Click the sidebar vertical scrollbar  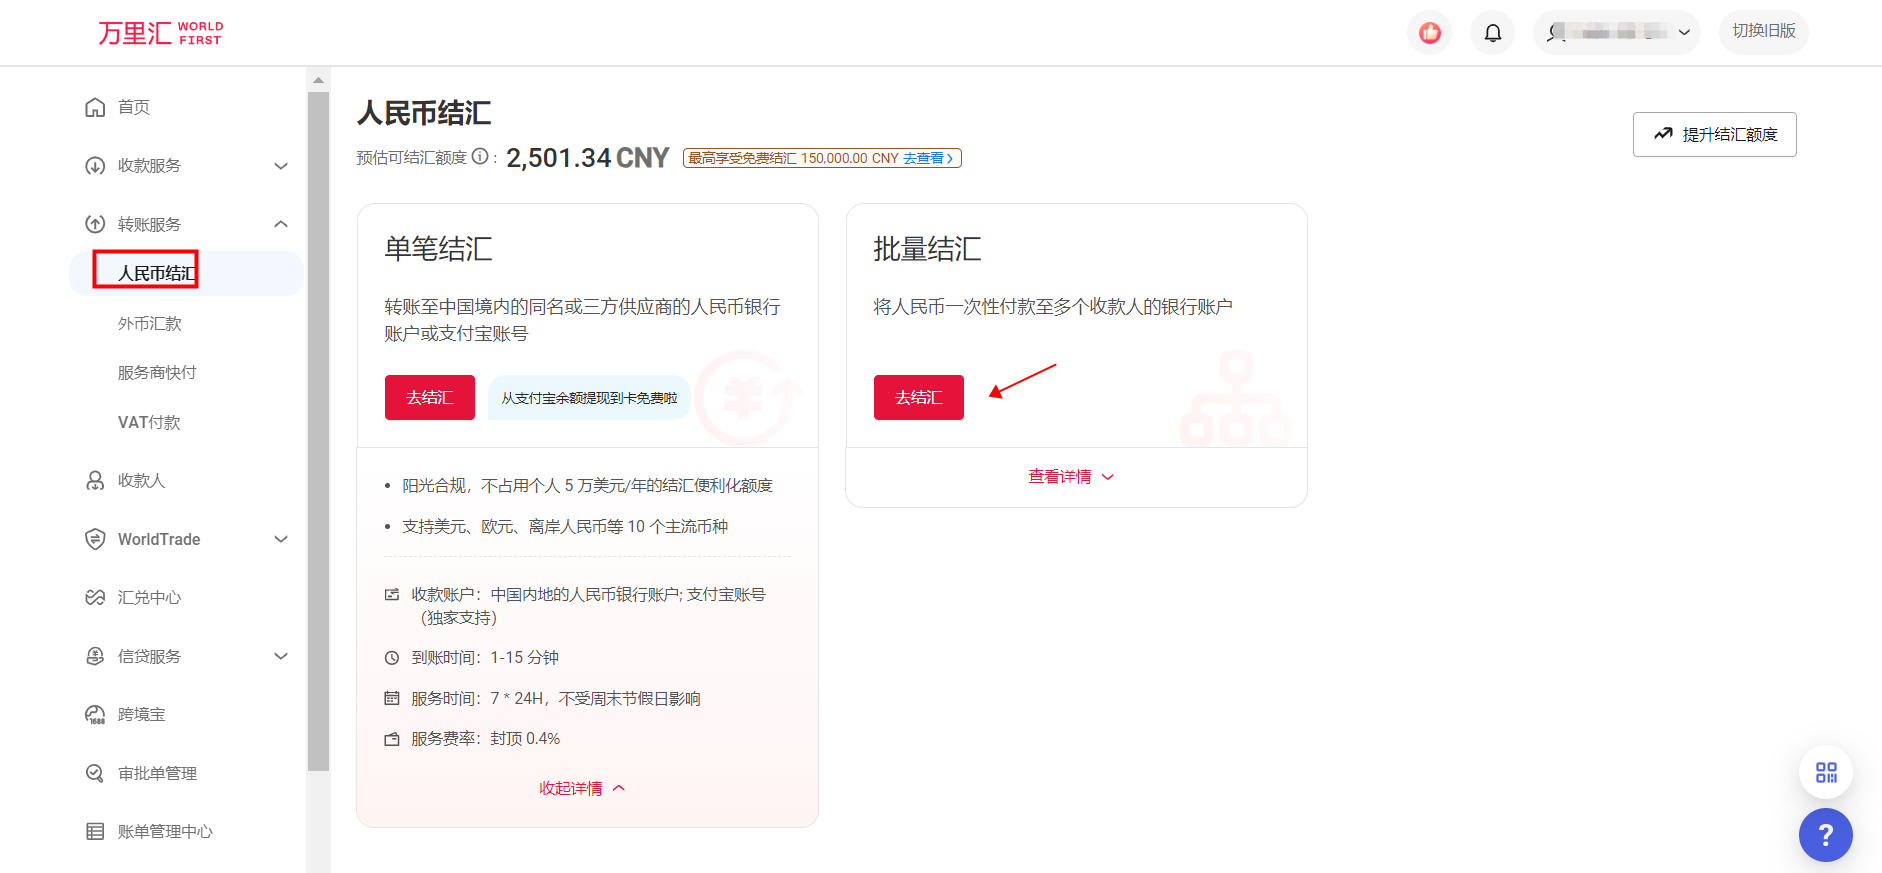pyautogui.click(x=318, y=430)
